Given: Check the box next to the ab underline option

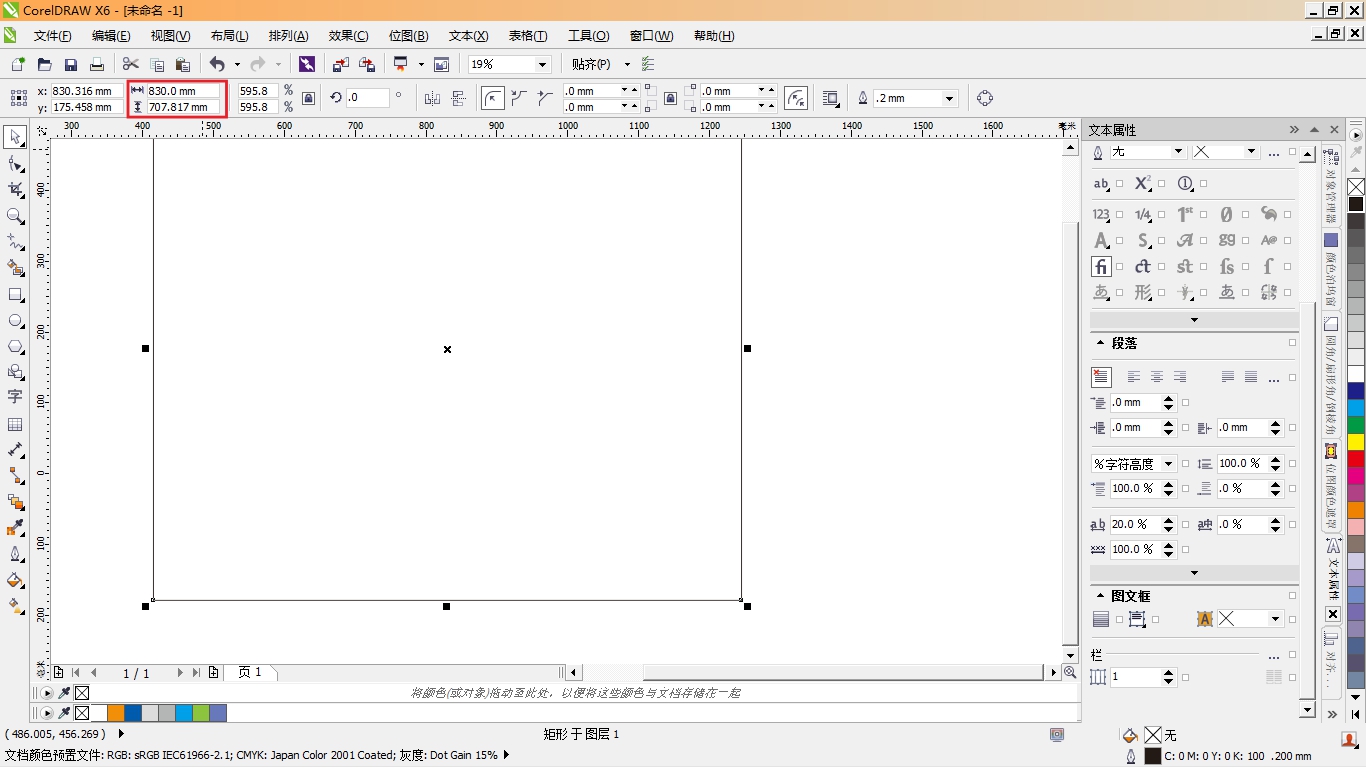Looking at the screenshot, I should [x=1119, y=184].
